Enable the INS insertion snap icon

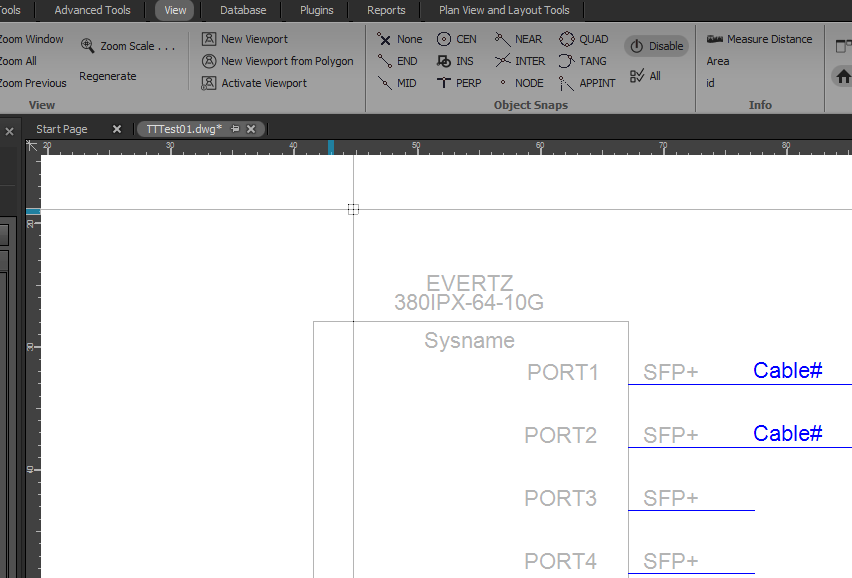(444, 61)
